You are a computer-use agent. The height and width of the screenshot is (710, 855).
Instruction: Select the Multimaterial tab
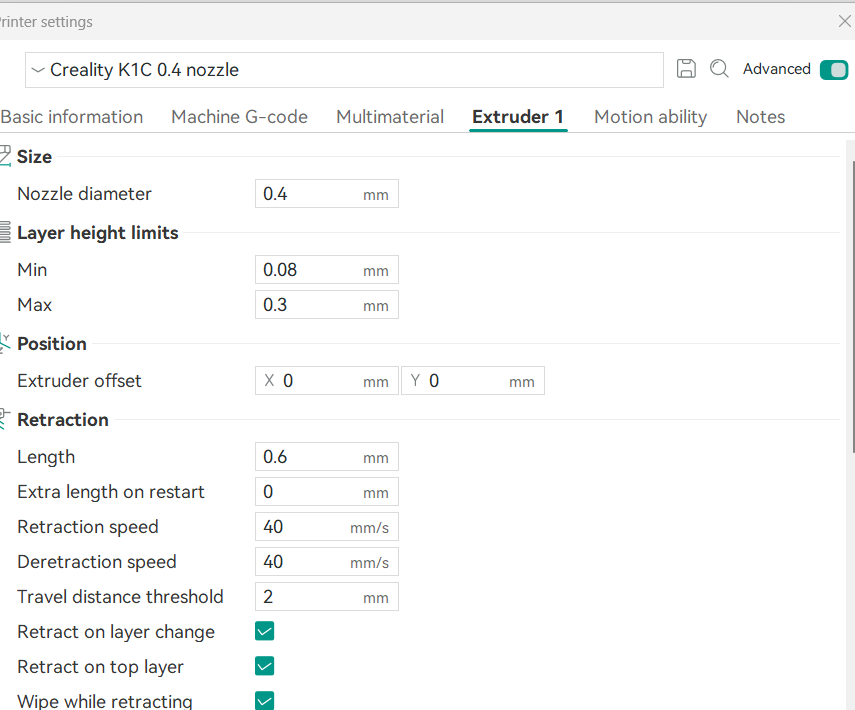390,117
